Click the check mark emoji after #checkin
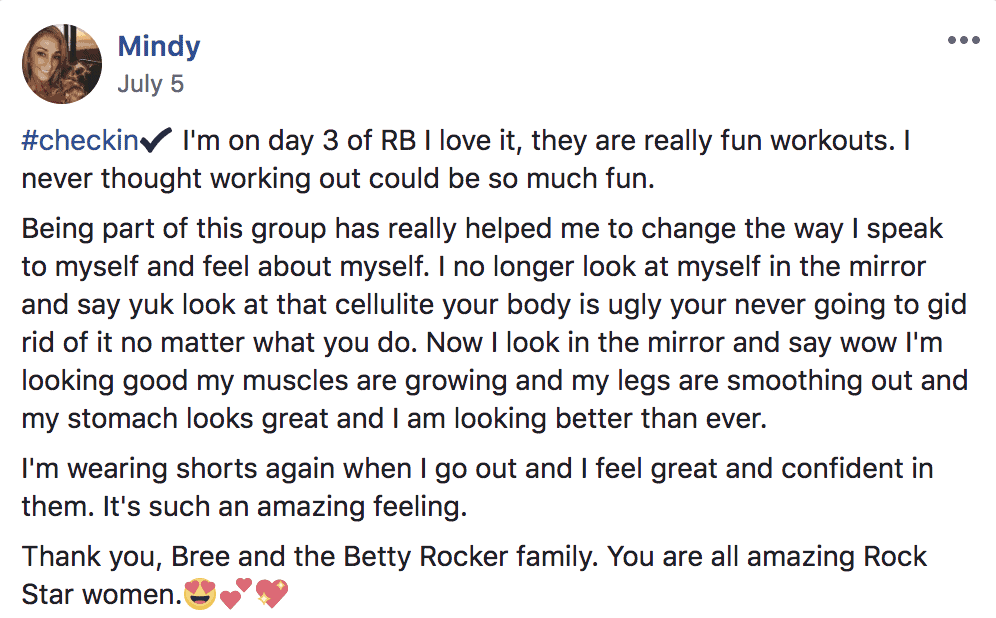Viewport: 996px width, 618px height. 156,140
